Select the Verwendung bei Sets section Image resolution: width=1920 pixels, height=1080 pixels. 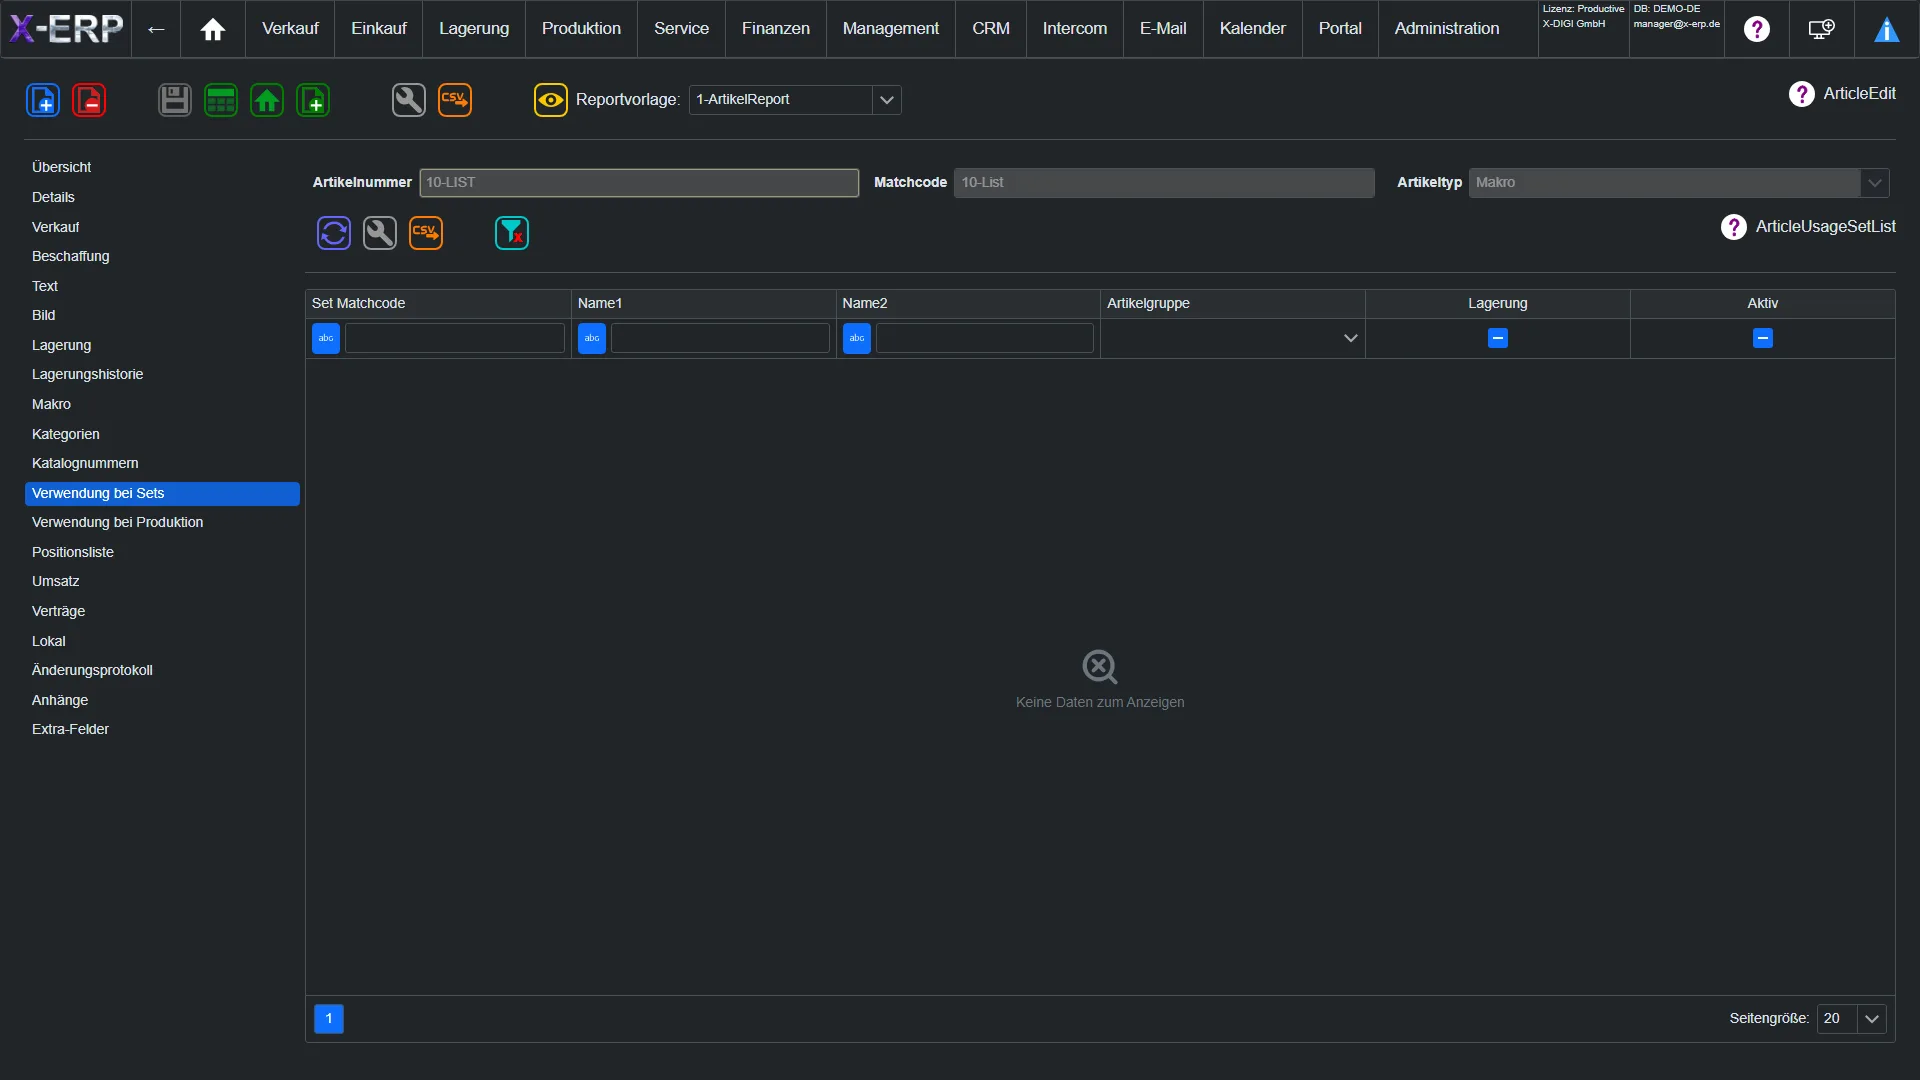pyautogui.click(x=162, y=493)
